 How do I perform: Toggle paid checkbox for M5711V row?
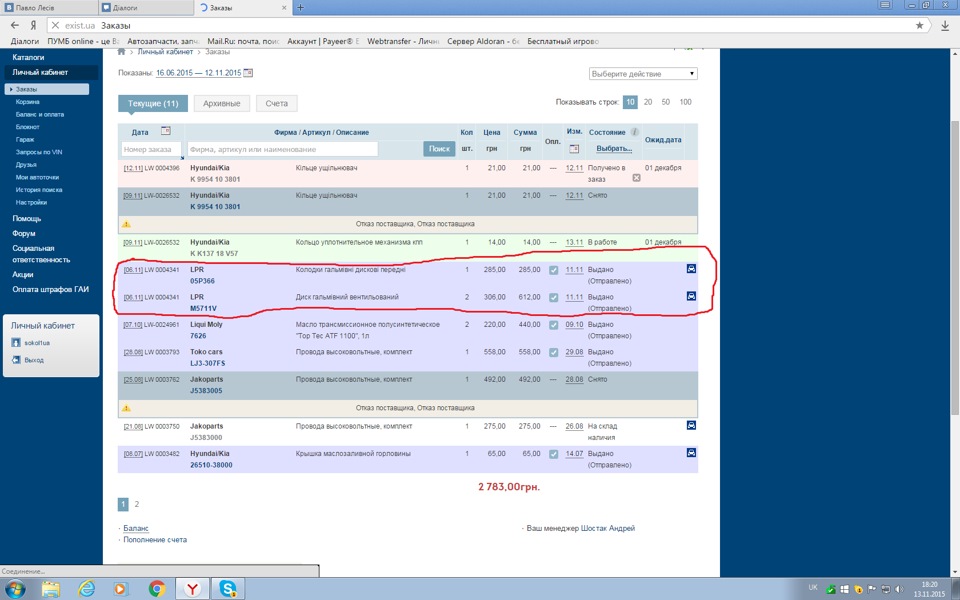553,298
